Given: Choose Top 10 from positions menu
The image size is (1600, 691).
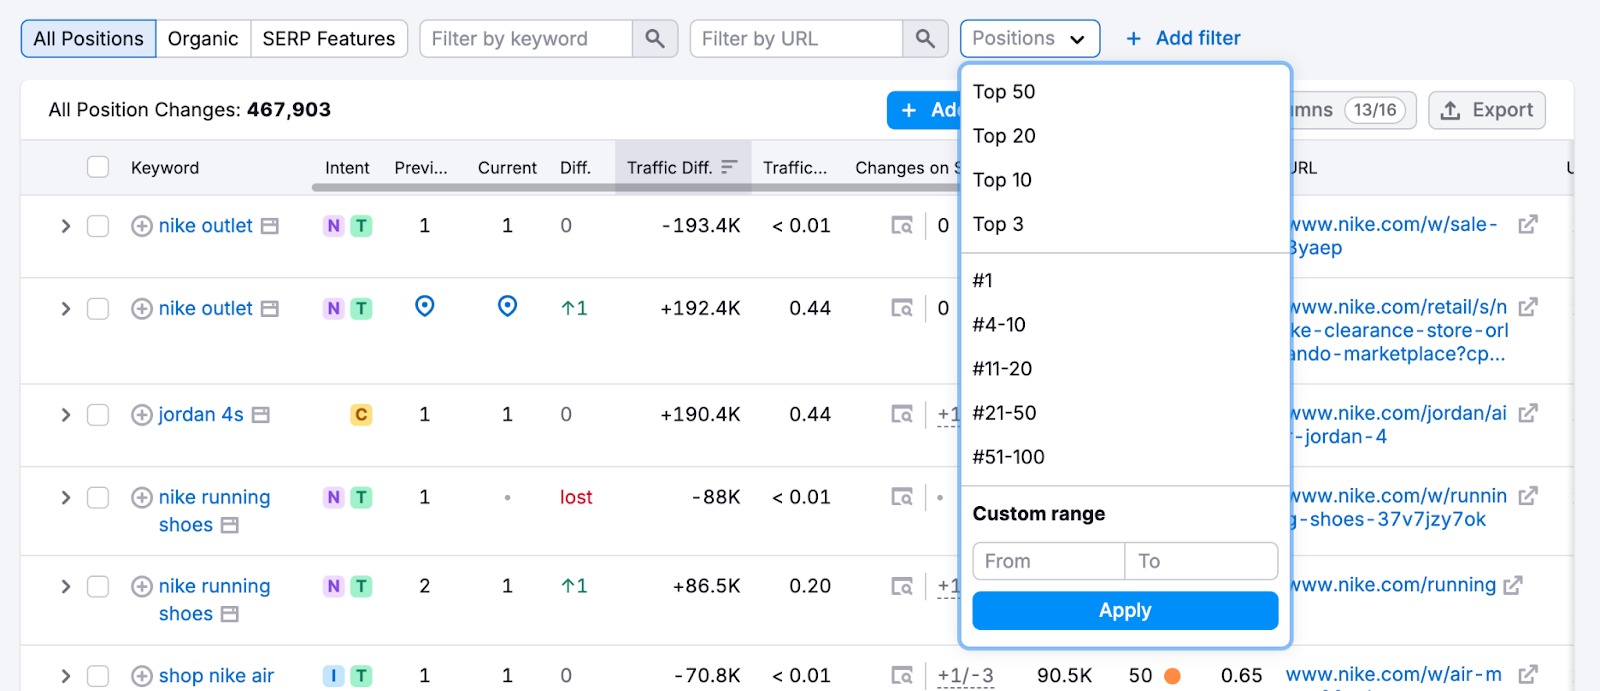Looking at the screenshot, I should click(1002, 180).
